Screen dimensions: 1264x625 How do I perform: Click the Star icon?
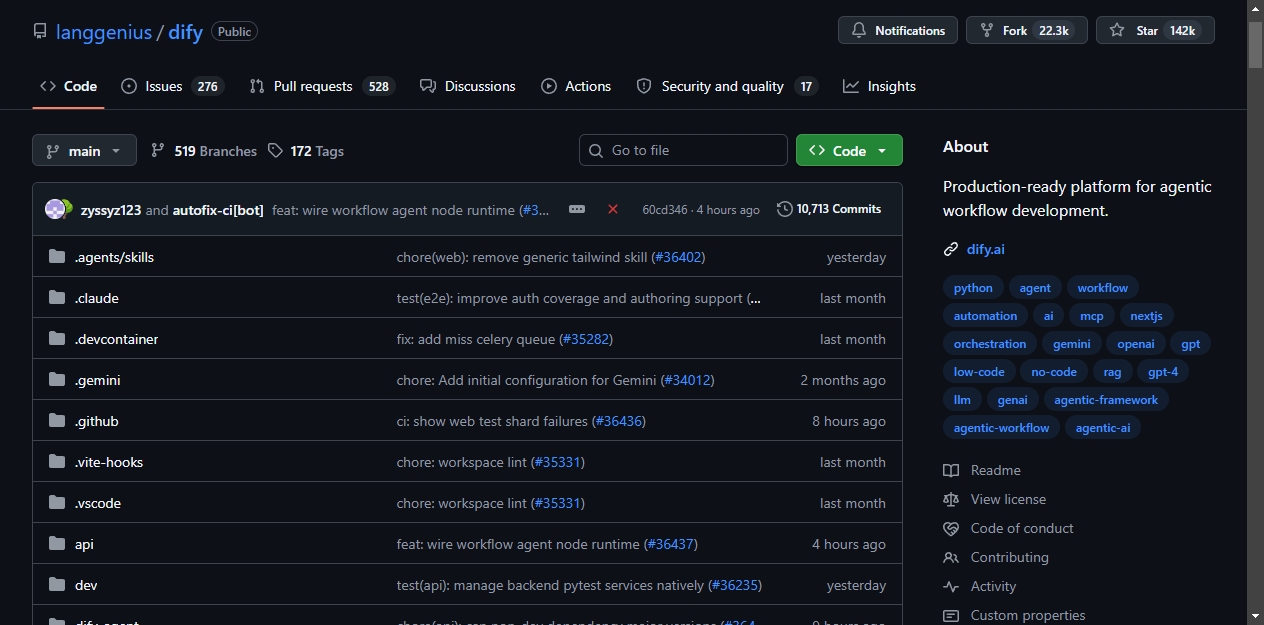(1117, 31)
